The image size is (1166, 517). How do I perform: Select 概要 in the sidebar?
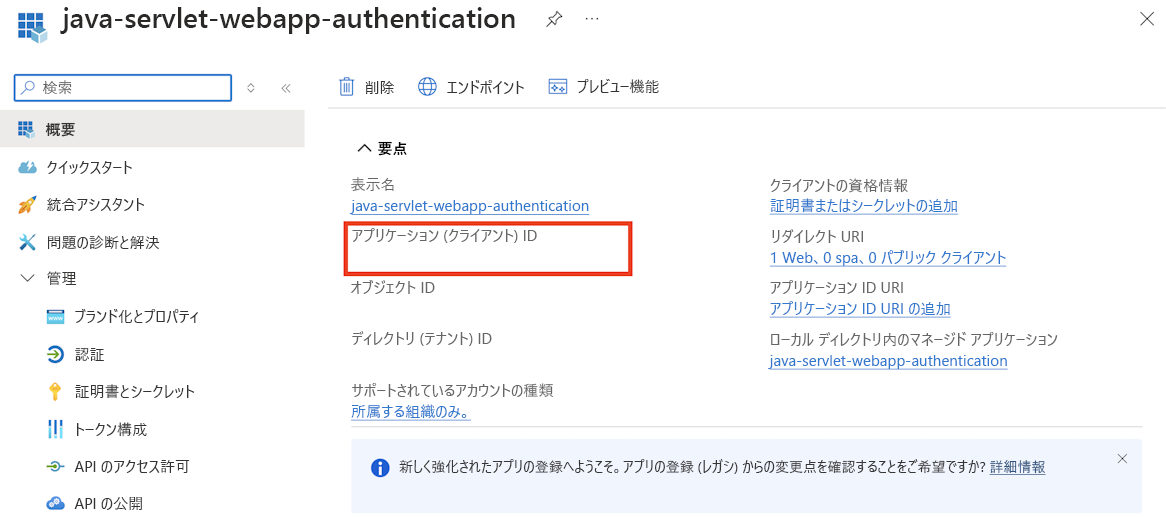coord(152,129)
